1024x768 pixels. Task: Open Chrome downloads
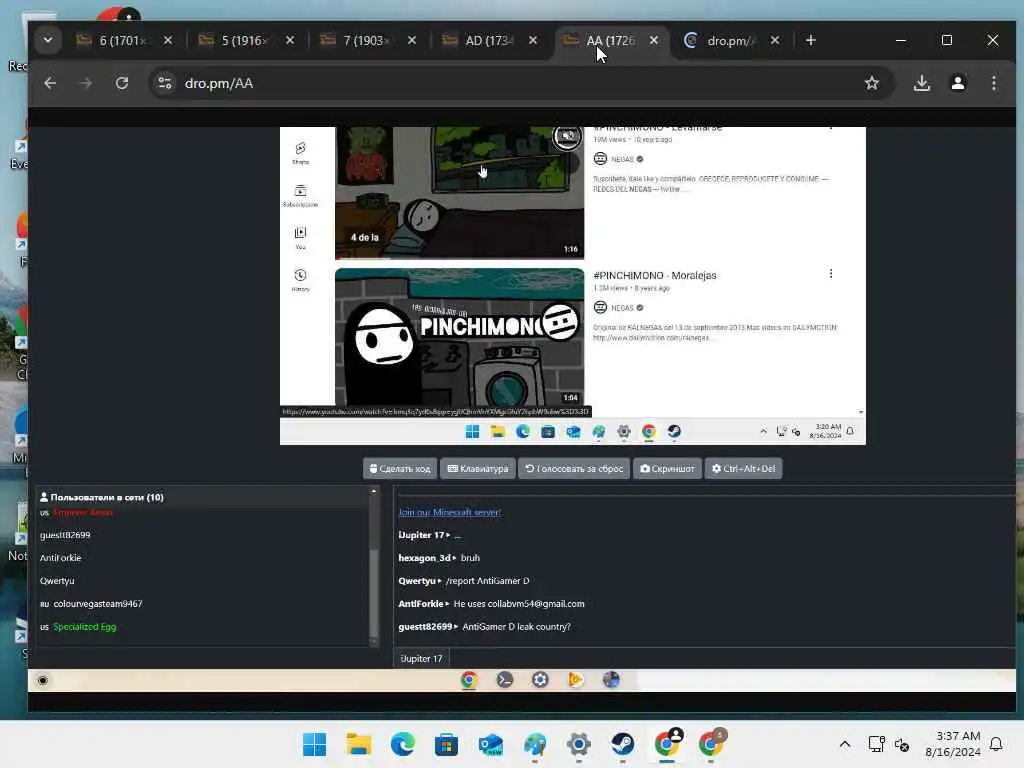921,83
